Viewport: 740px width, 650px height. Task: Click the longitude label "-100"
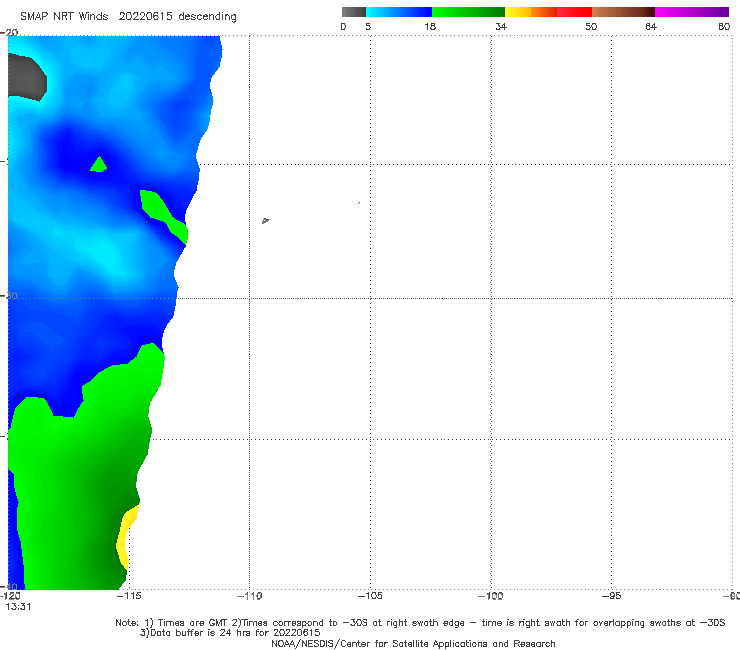[x=490, y=596]
